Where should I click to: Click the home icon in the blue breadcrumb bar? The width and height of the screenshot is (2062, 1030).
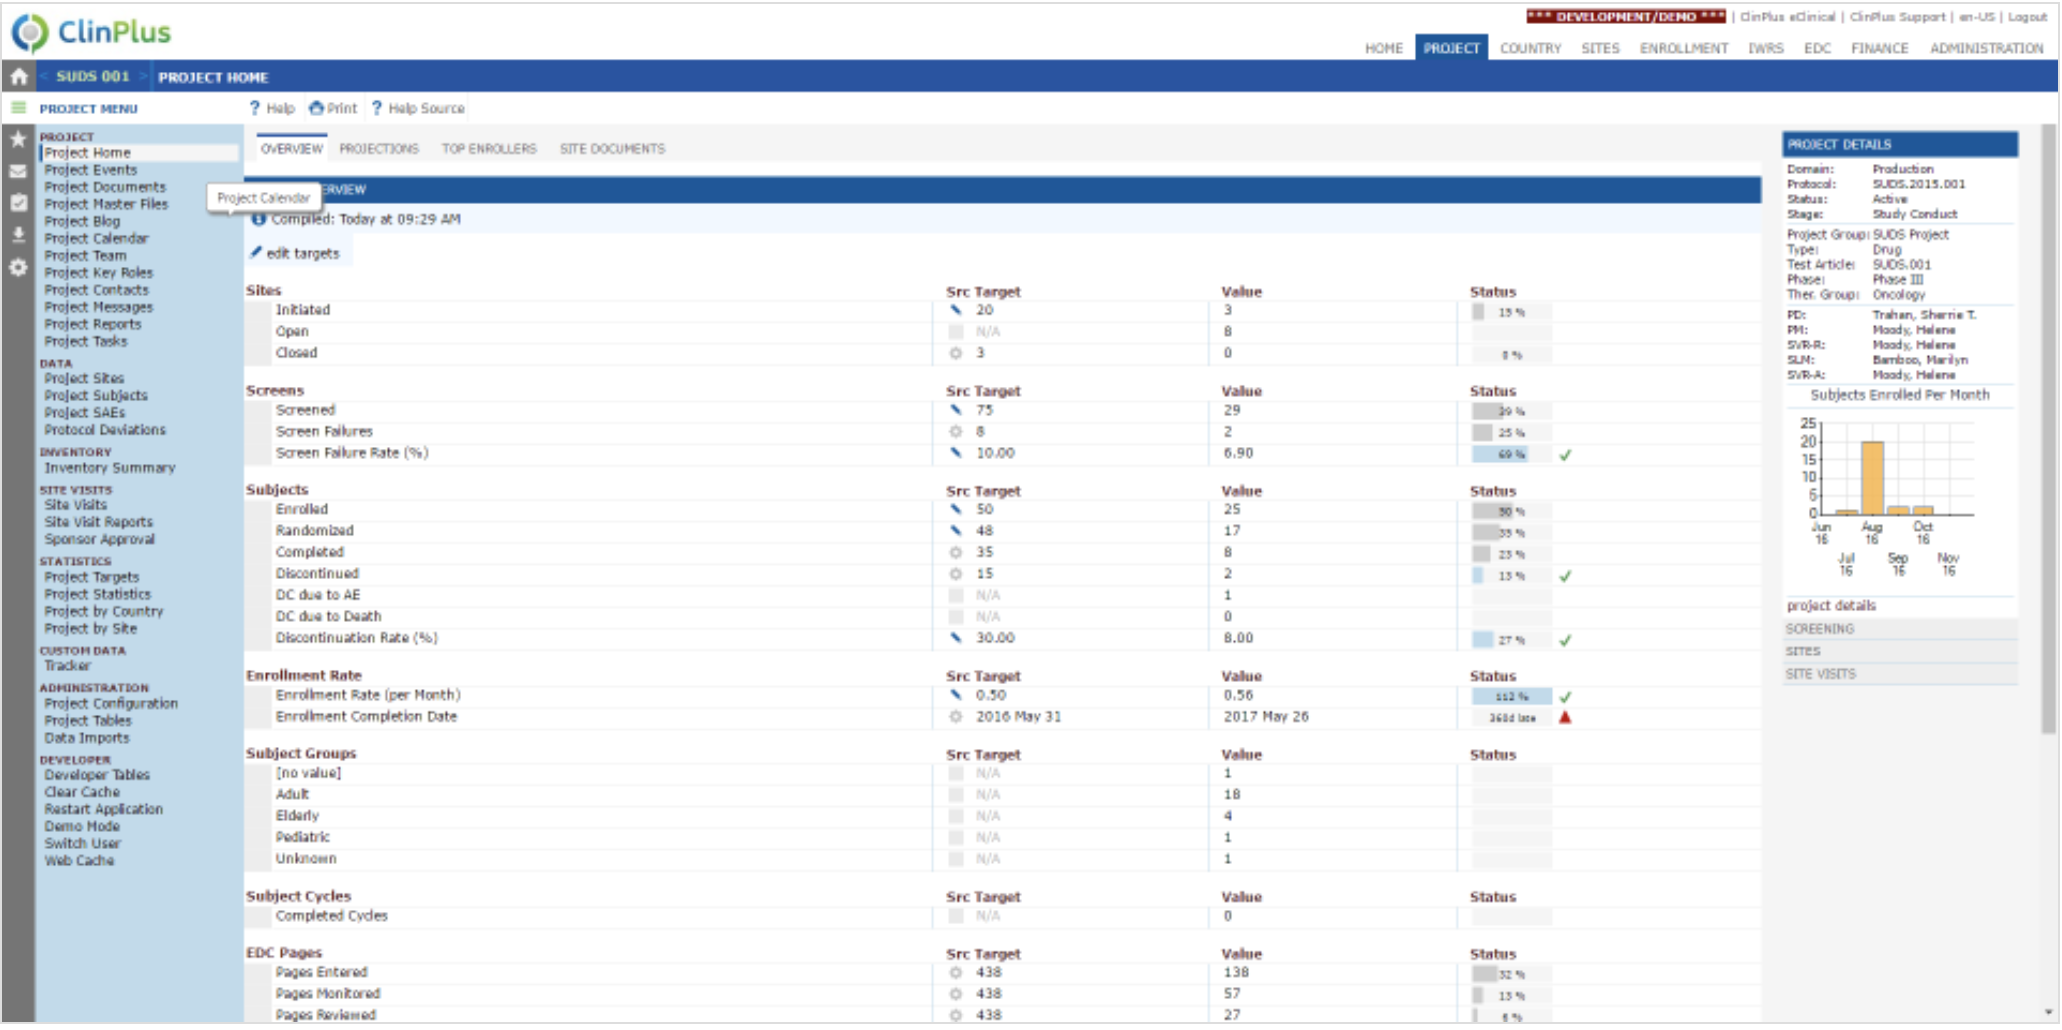tap(18, 77)
